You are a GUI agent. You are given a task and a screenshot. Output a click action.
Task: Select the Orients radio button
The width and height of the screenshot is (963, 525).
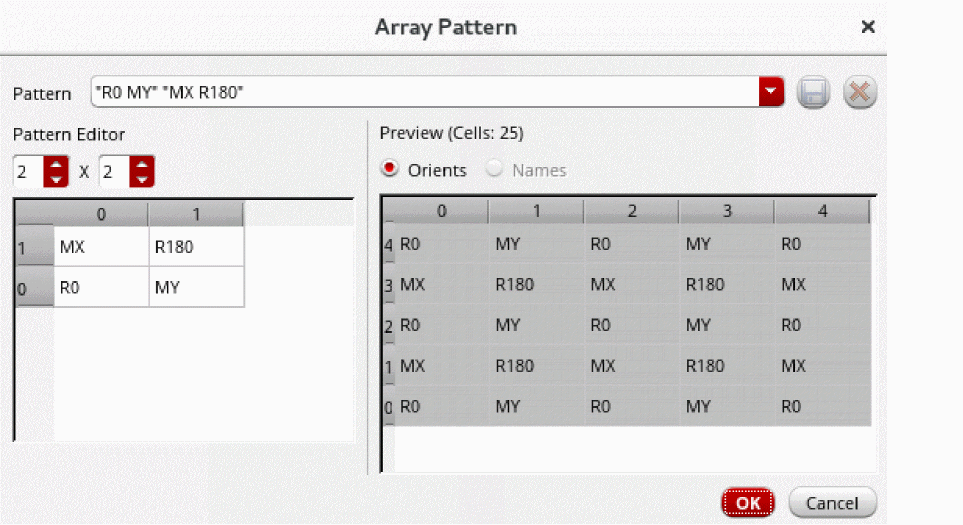[390, 170]
